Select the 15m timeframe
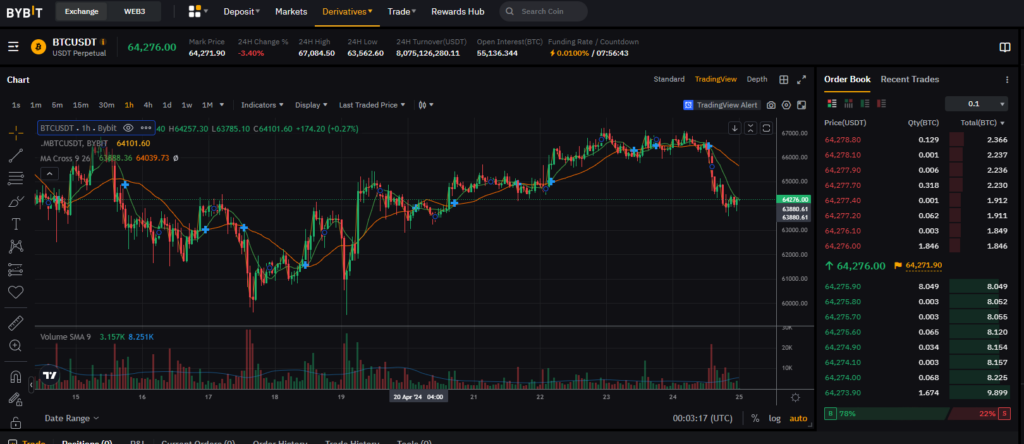The height and width of the screenshot is (444, 1024). pyautogui.click(x=80, y=104)
